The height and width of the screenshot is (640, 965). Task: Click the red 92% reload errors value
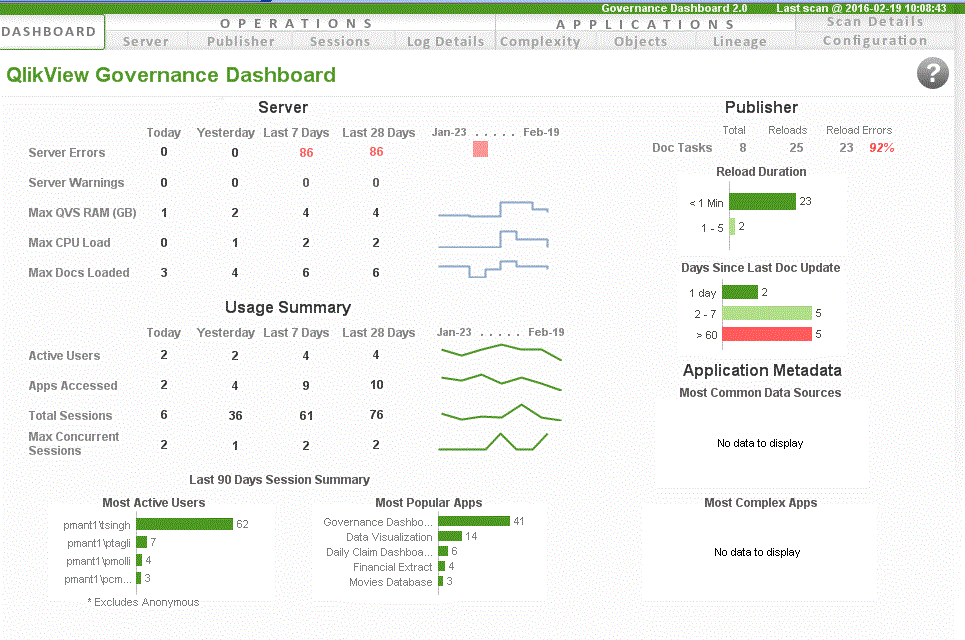(x=881, y=148)
